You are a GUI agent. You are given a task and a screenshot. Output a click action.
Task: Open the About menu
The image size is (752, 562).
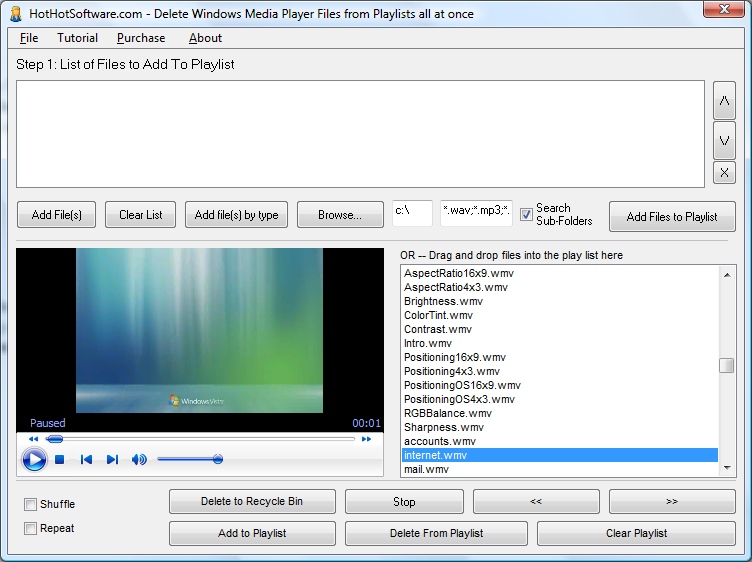pyautogui.click(x=205, y=38)
